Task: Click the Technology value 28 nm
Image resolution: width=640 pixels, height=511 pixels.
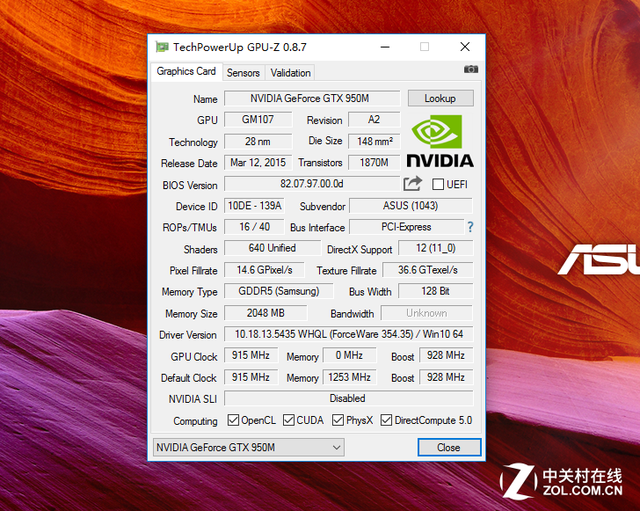Action: coord(258,141)
